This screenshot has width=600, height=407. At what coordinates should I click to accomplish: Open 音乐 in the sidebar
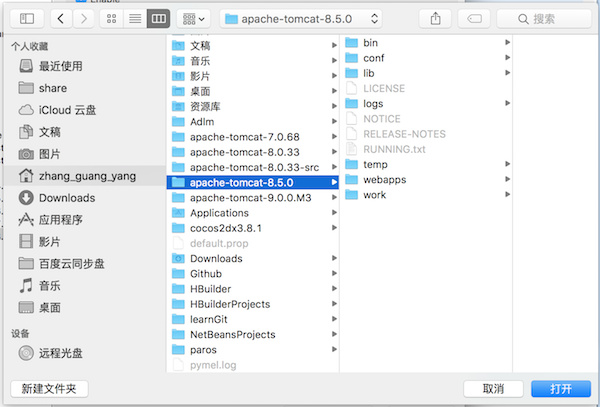coord(84,286)
